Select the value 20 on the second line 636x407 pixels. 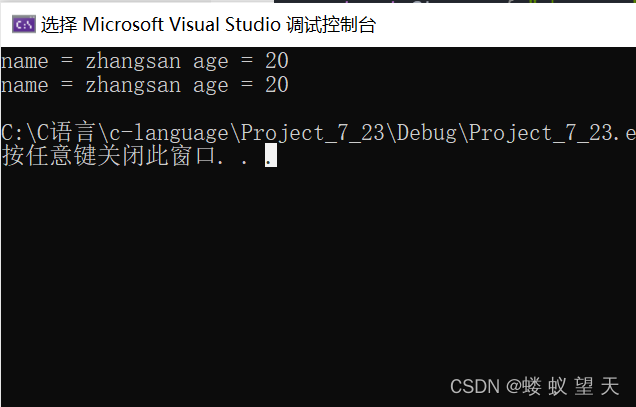pyautogui.click(x=277, y=84)
